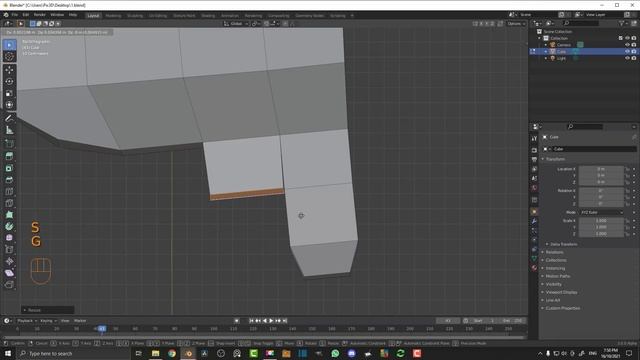640x360 pixels.
Task: Select the Shear tool
Action: (9, 273)
